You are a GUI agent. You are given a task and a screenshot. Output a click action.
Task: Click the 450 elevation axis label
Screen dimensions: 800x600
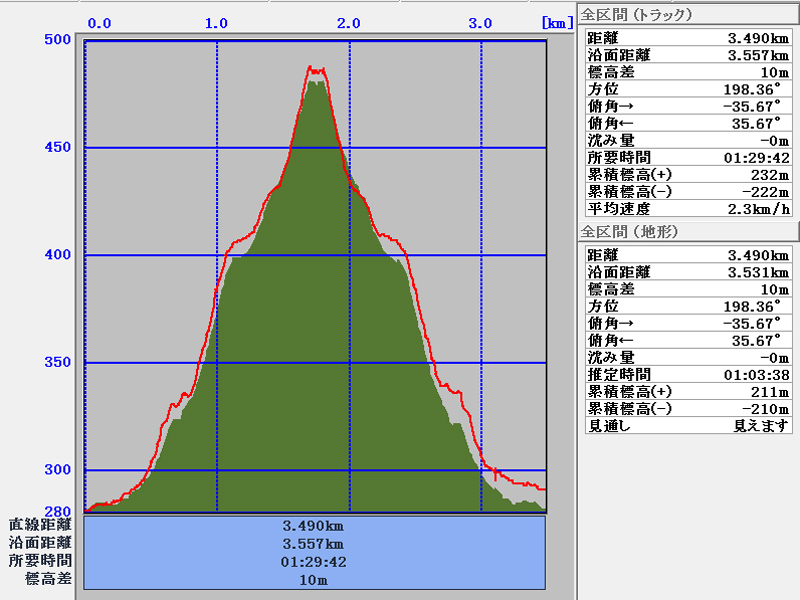[57, 148]
